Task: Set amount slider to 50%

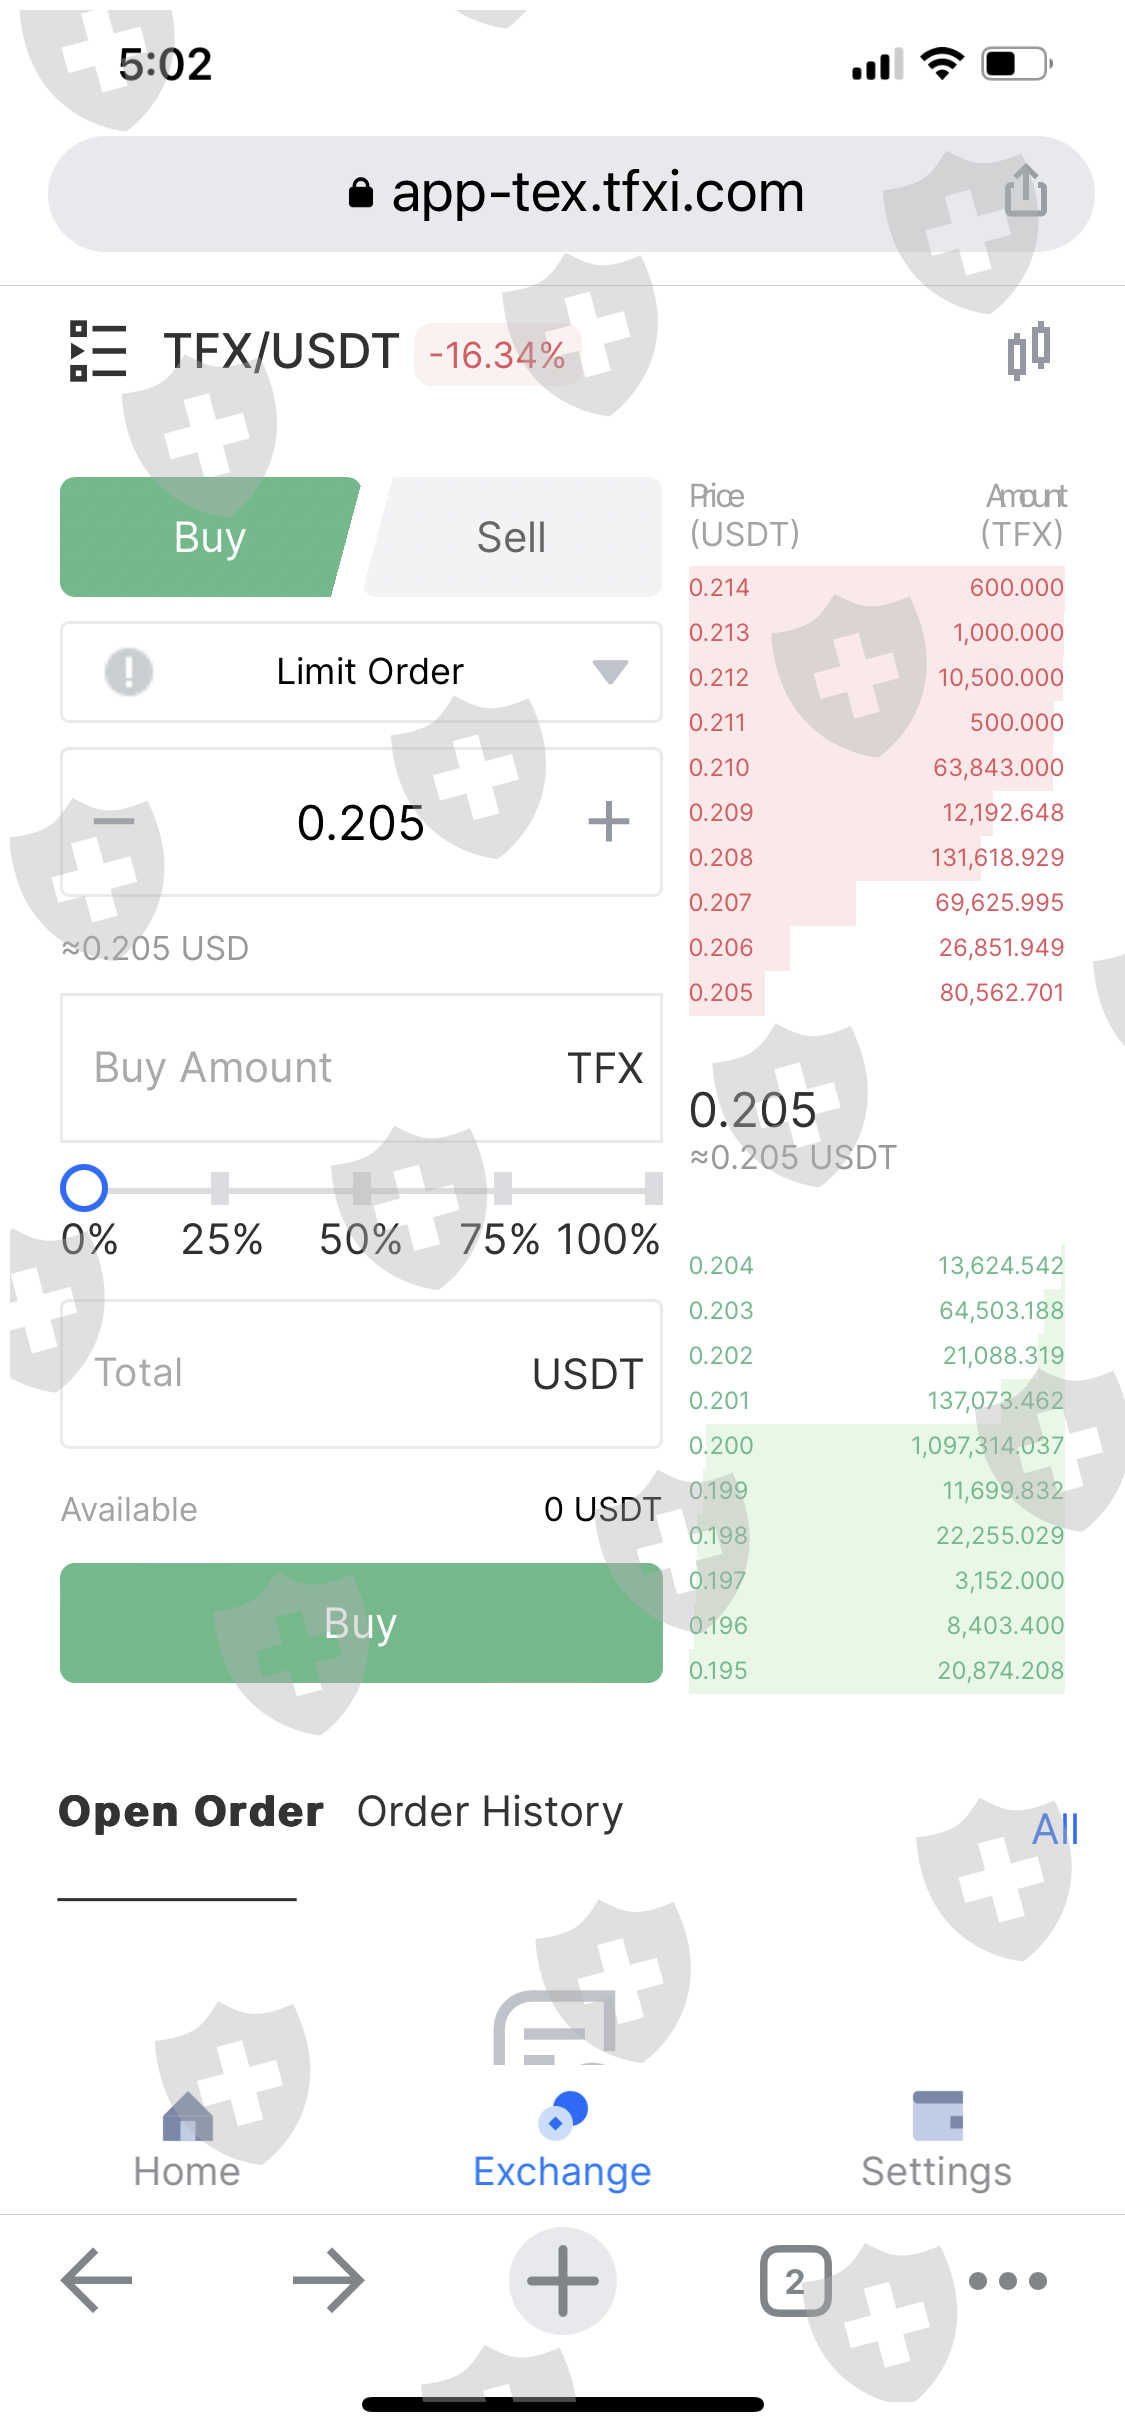Action: (x=362, y=1189)
